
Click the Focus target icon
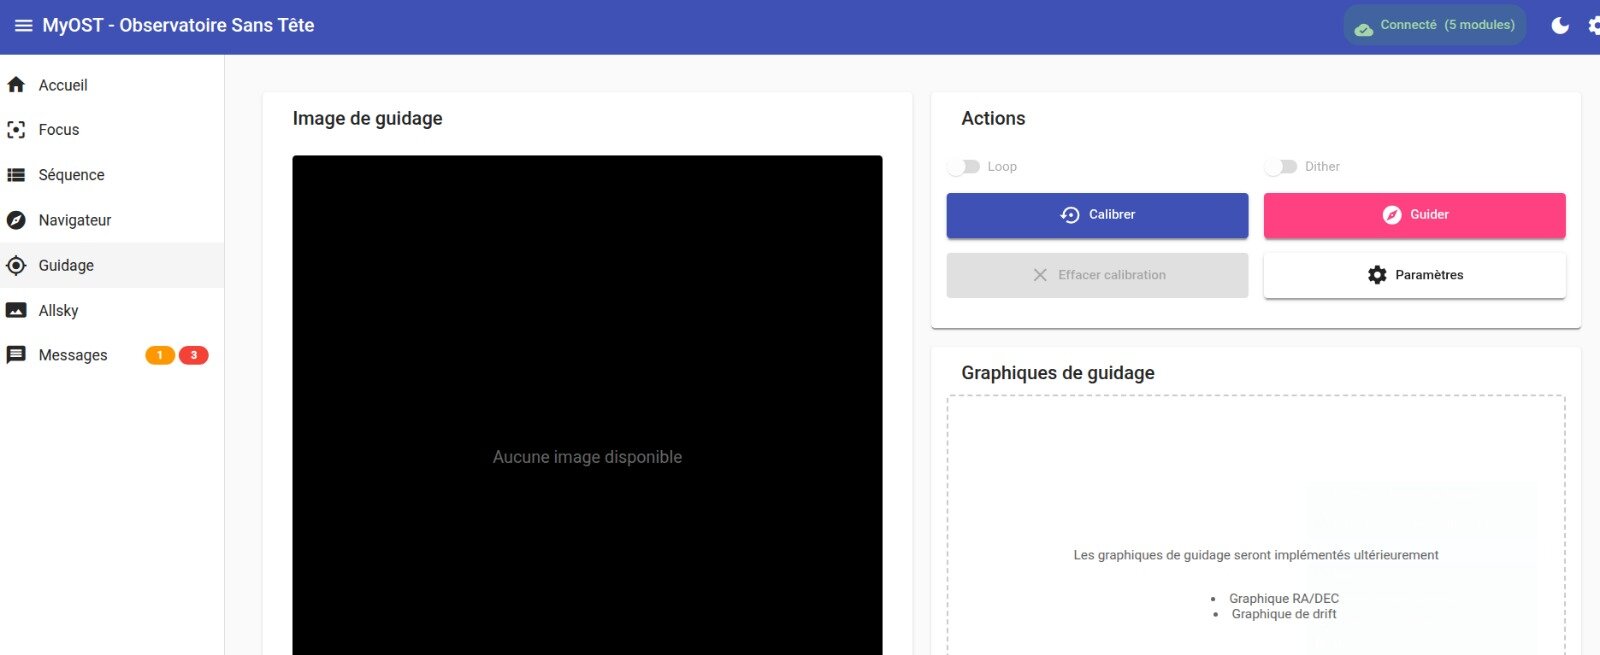(16, 130)
